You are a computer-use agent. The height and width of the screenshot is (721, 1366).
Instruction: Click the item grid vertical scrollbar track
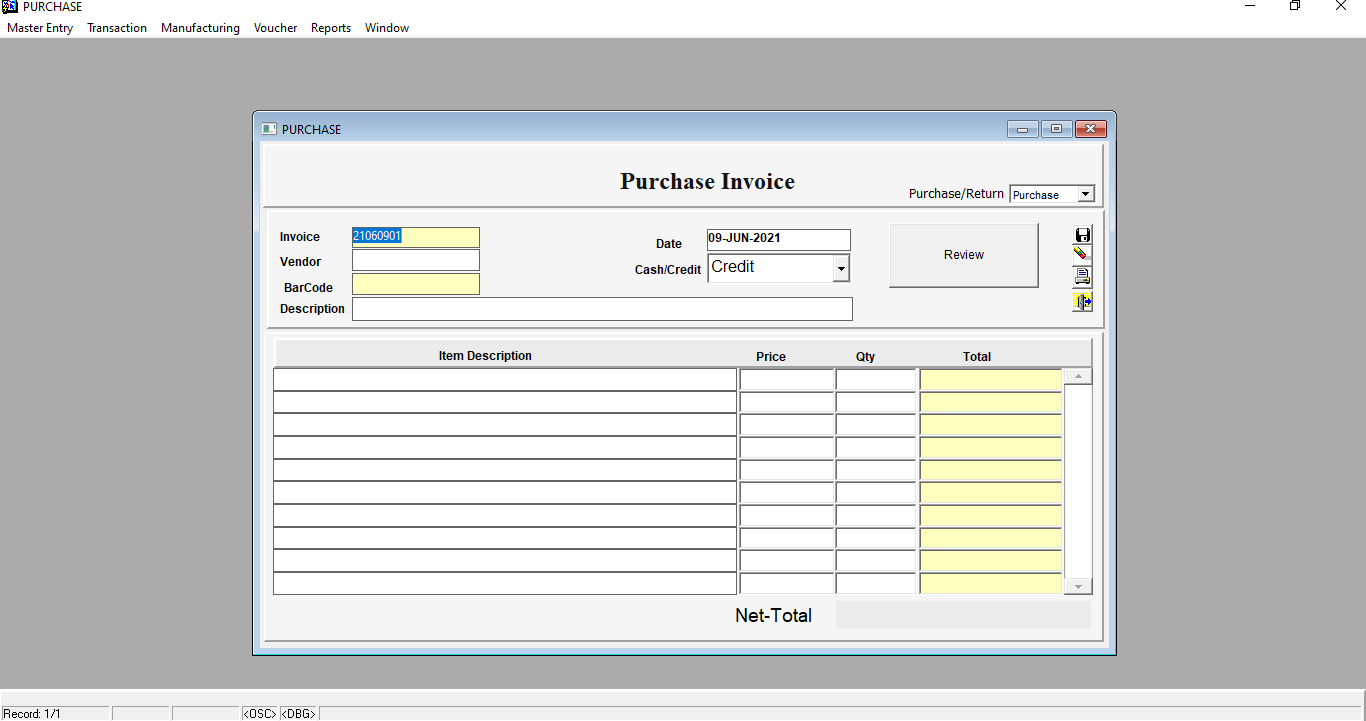tap(1078, 480)
